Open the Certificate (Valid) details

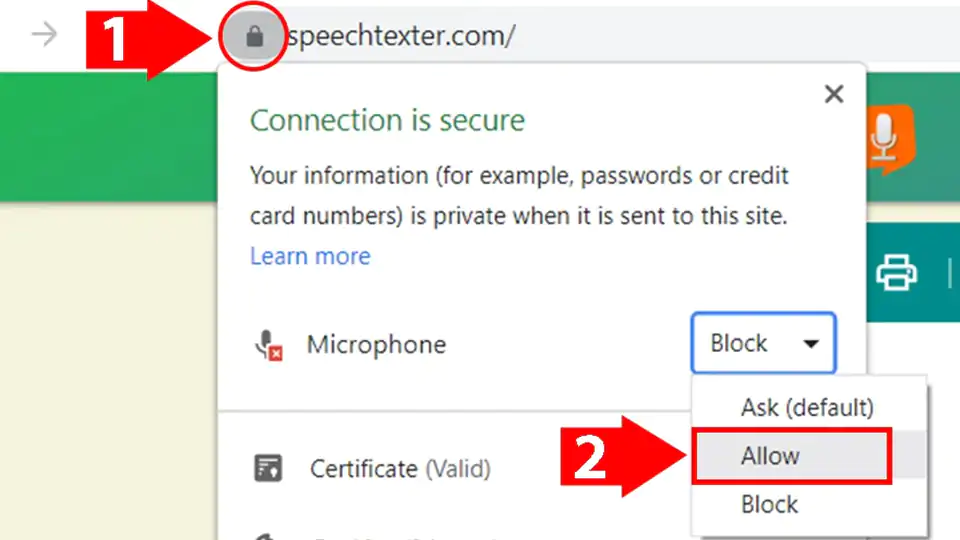point(400,468)
